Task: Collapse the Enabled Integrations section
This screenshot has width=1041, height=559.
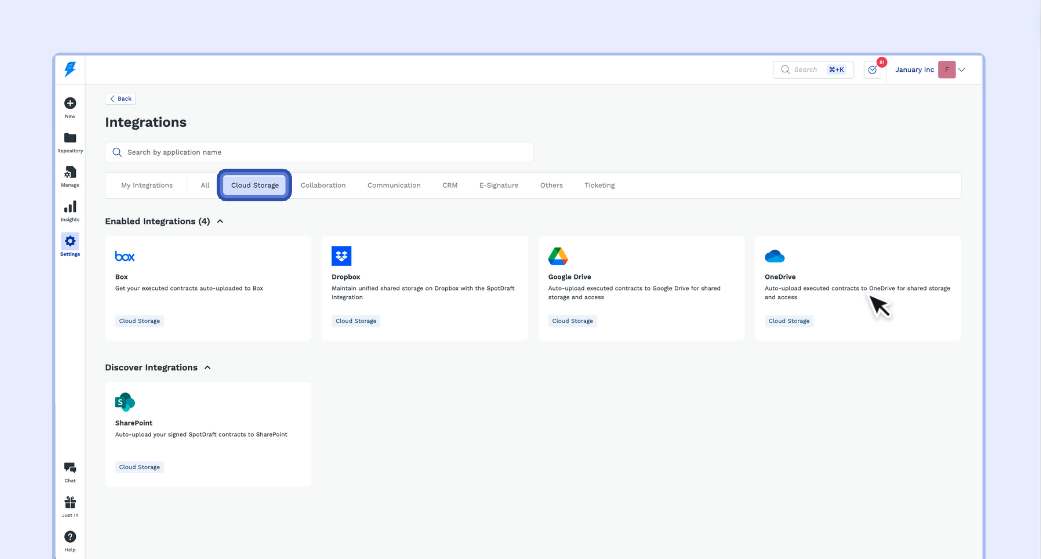Action: (220, 221)
